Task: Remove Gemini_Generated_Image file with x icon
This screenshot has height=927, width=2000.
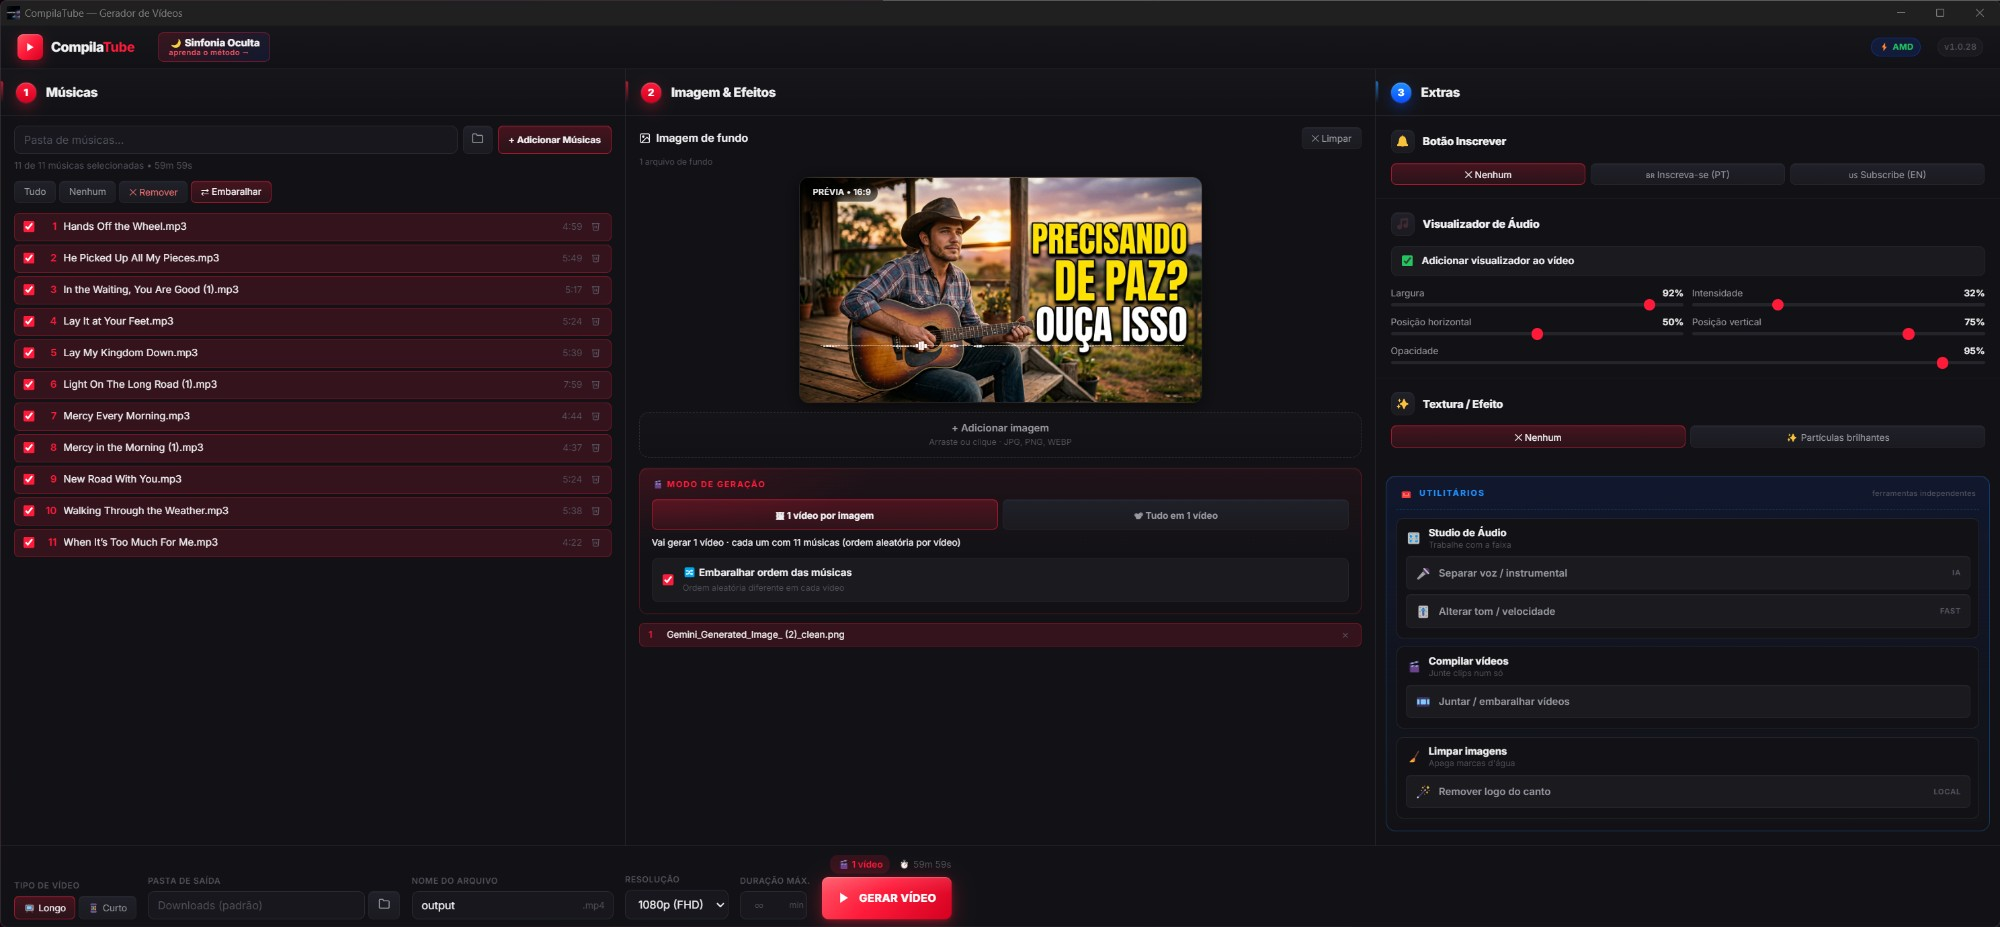Action: pos(1345,635)
